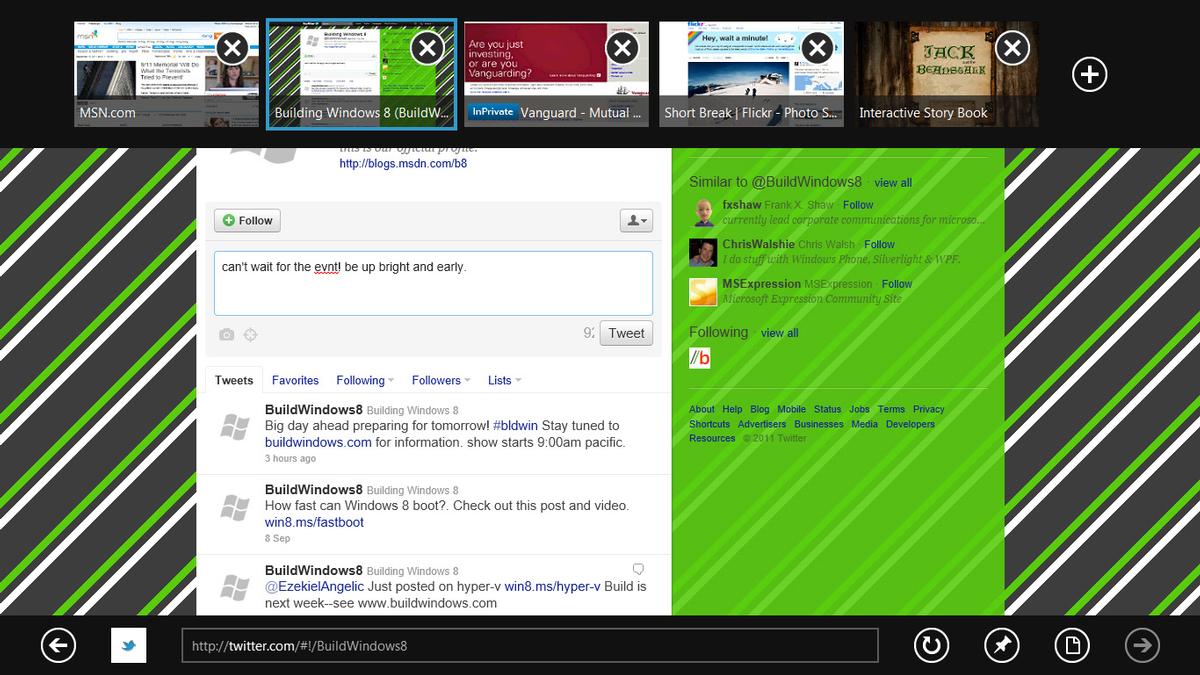Switch to Interactive Story Book tab
This screenshot has width=1200, height=675.
(946, 74)
